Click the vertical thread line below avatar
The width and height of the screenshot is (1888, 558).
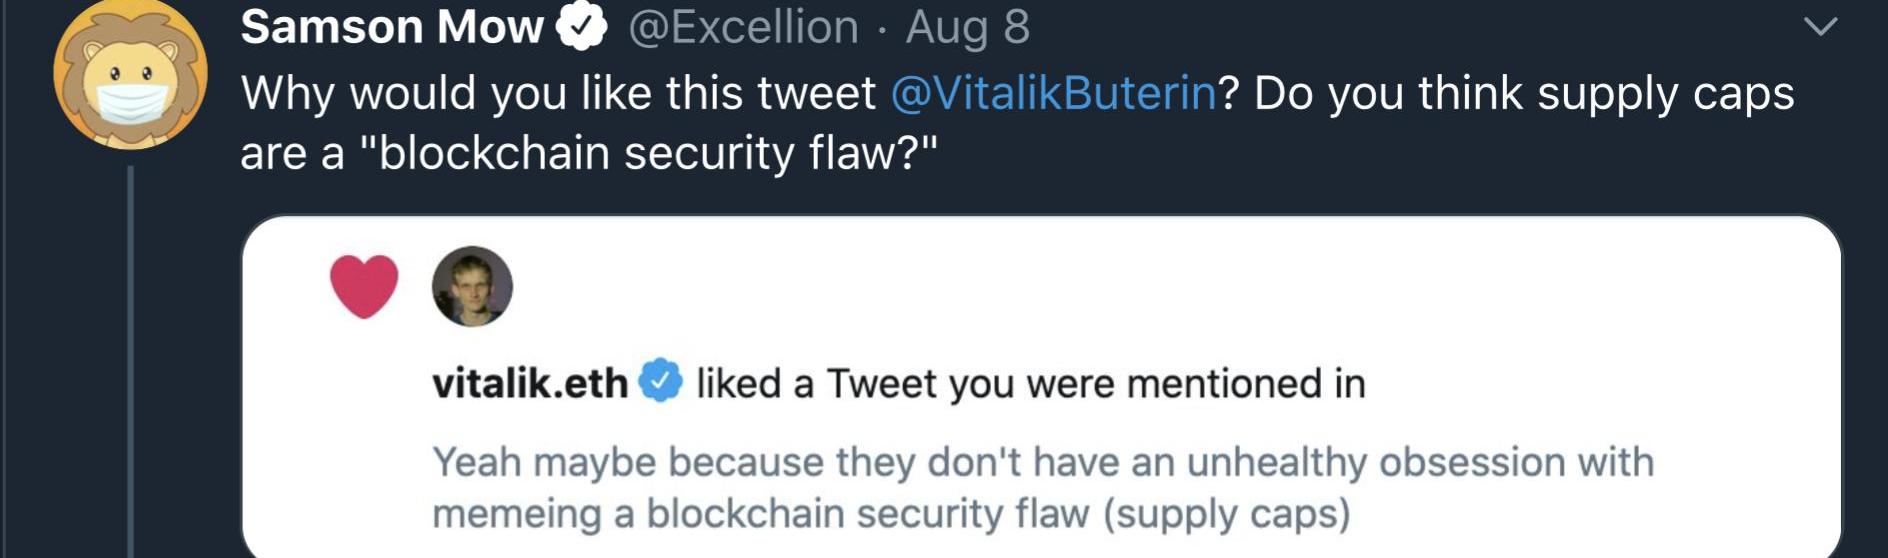pos(130,360)
